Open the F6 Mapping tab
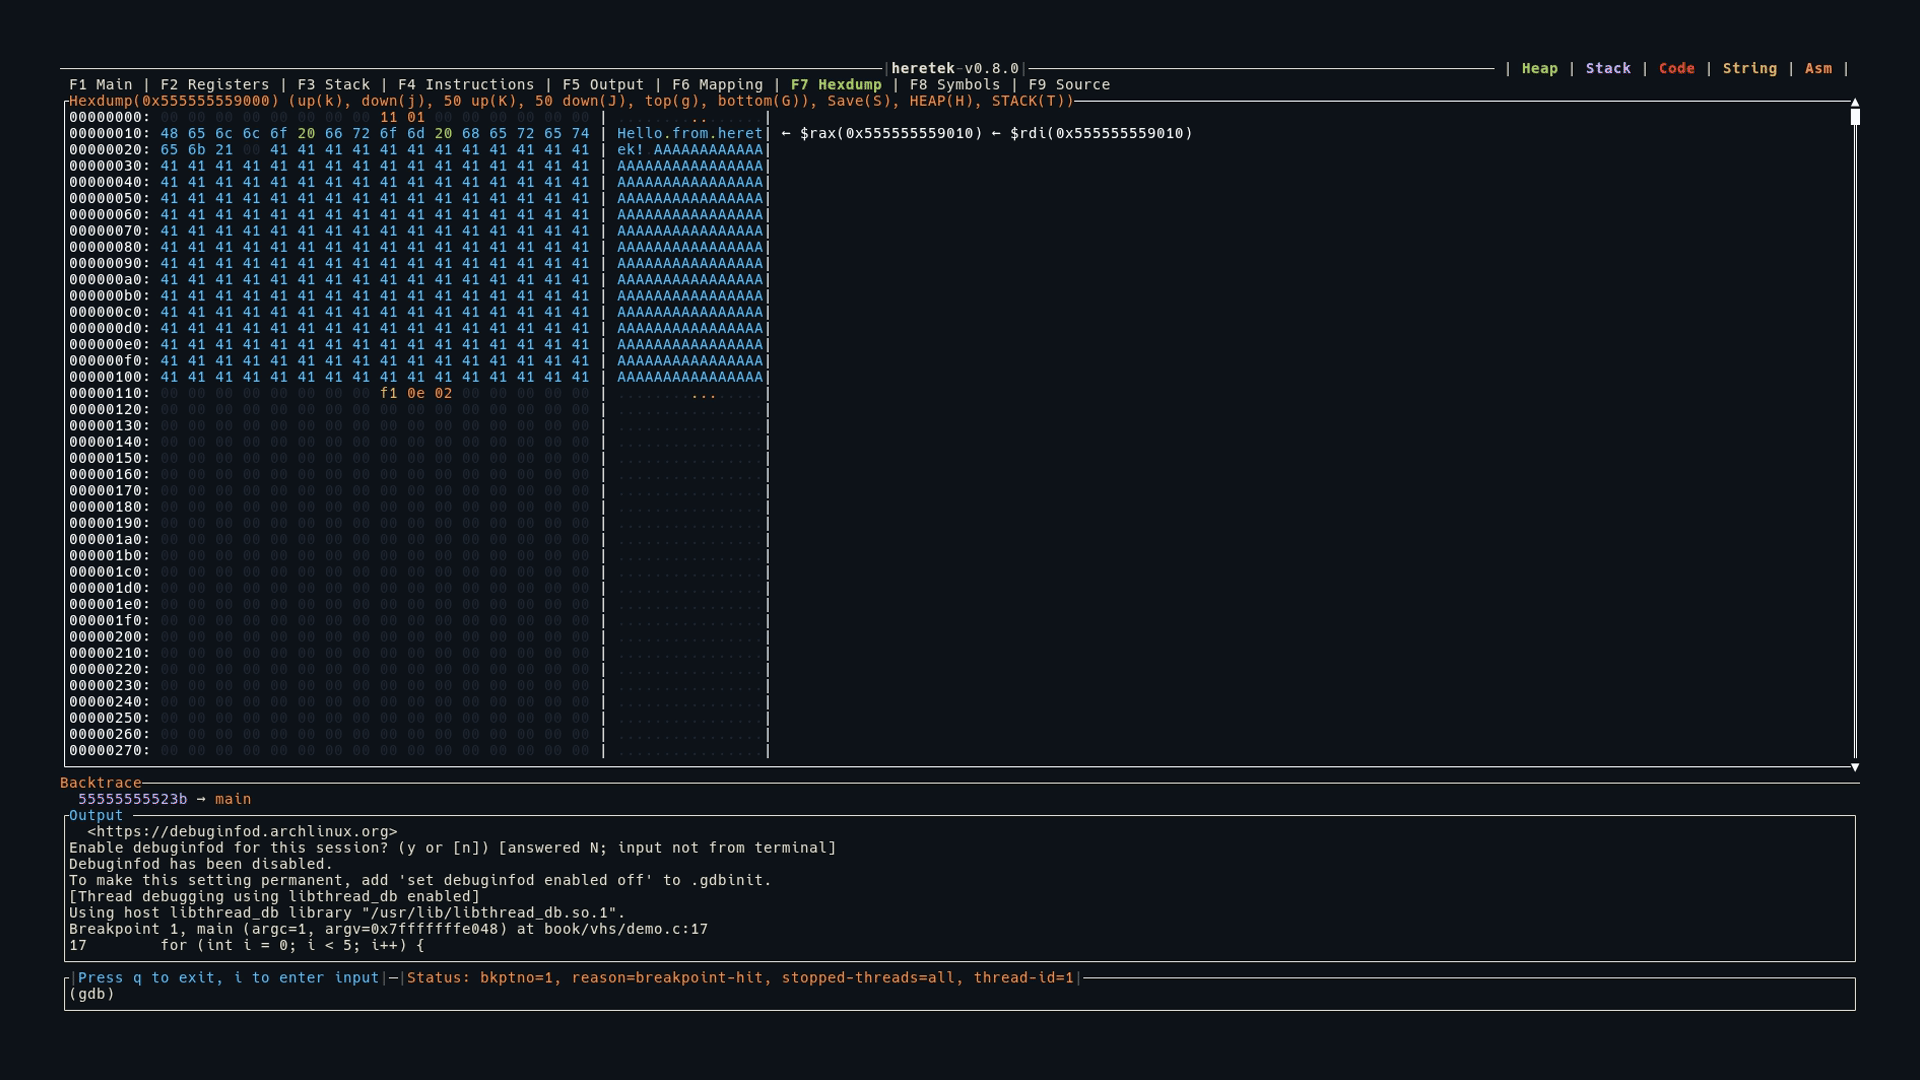Screen dimensions: 1920x1080 (717, 85)
